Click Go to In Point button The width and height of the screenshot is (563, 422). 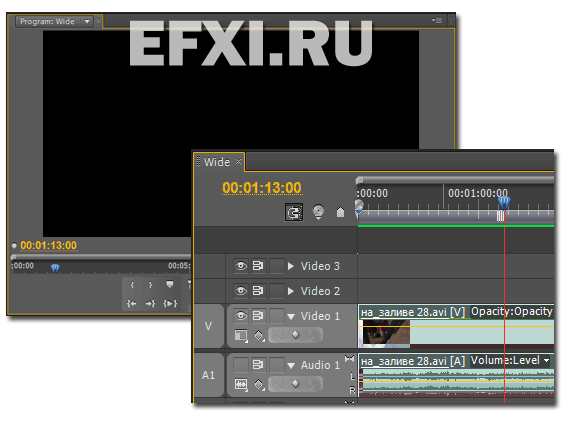[131, 303]
